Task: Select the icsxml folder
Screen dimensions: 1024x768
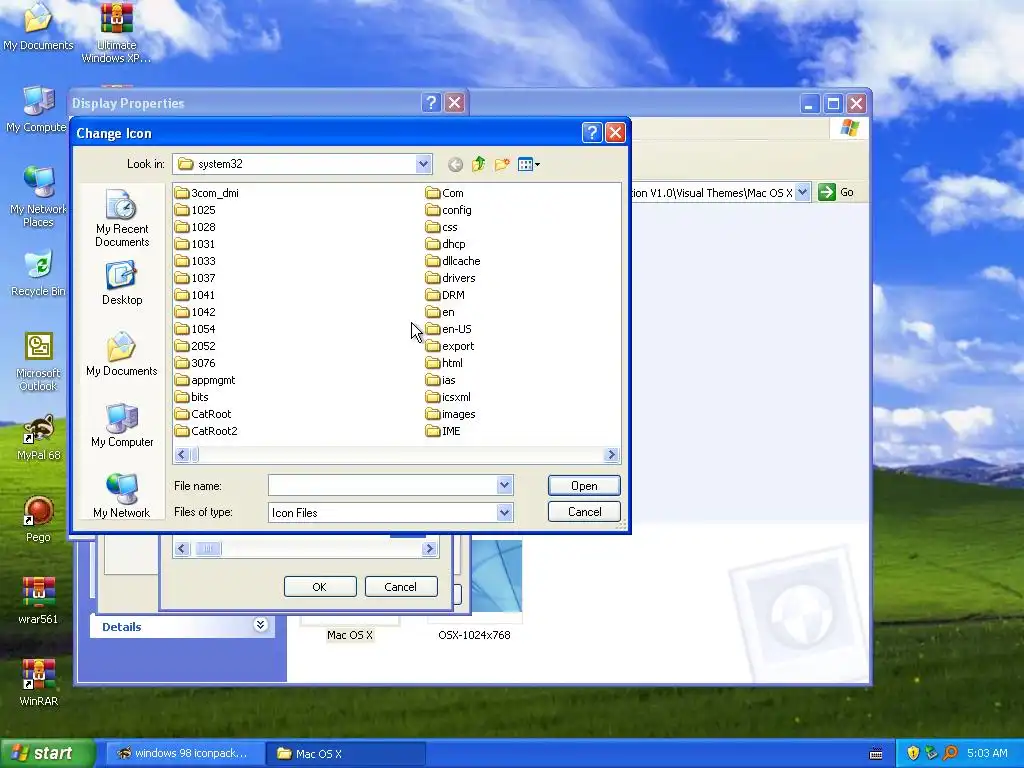Action: click(448, 396)
